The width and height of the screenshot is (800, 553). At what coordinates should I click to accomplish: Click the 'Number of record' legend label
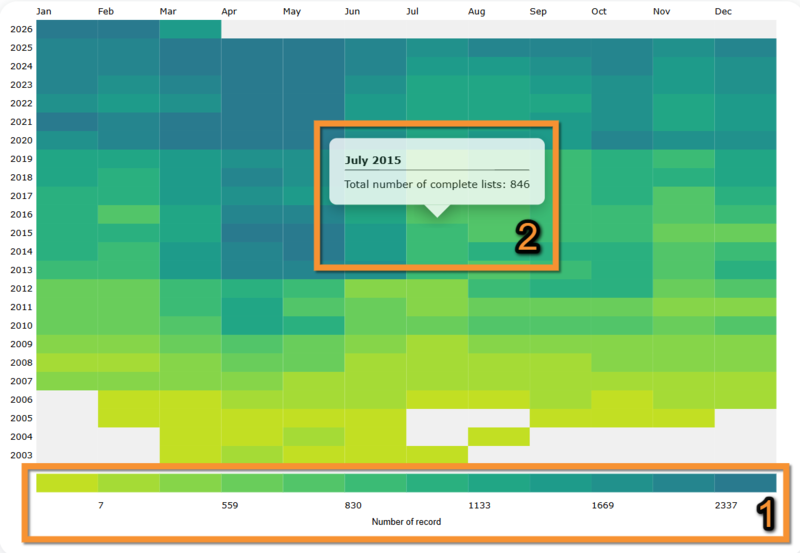coord(406,522)
